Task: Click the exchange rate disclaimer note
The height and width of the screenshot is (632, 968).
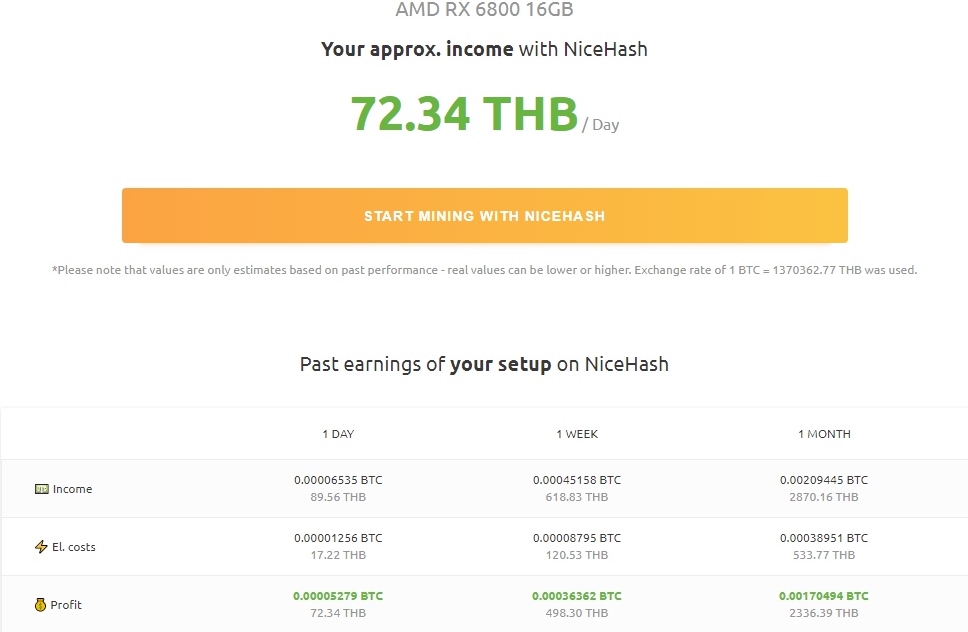Action: (x=485, y=270)
